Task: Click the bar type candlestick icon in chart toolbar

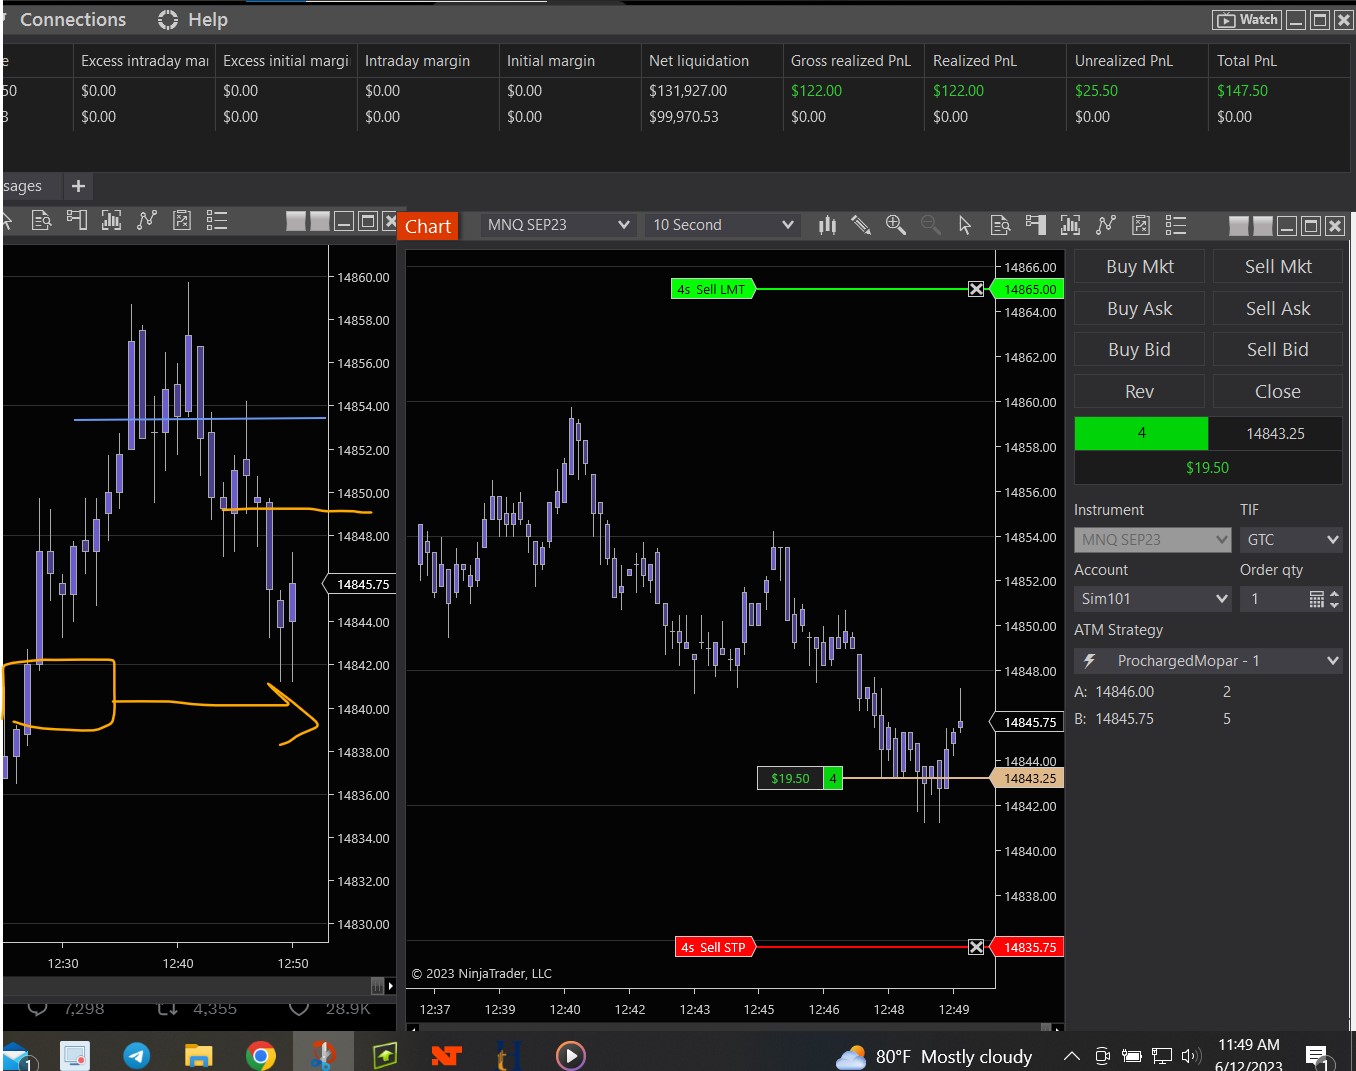Action: tap(827, 225)
